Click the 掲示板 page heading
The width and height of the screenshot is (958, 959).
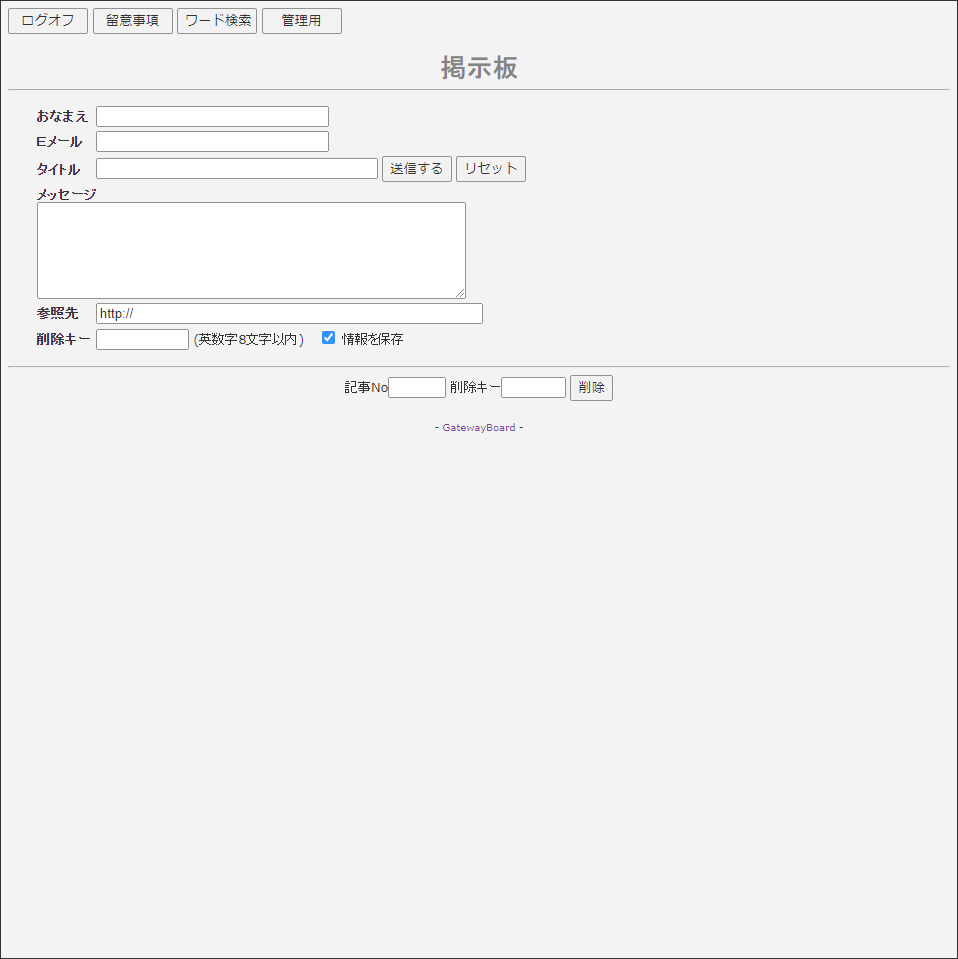point(479,68)
